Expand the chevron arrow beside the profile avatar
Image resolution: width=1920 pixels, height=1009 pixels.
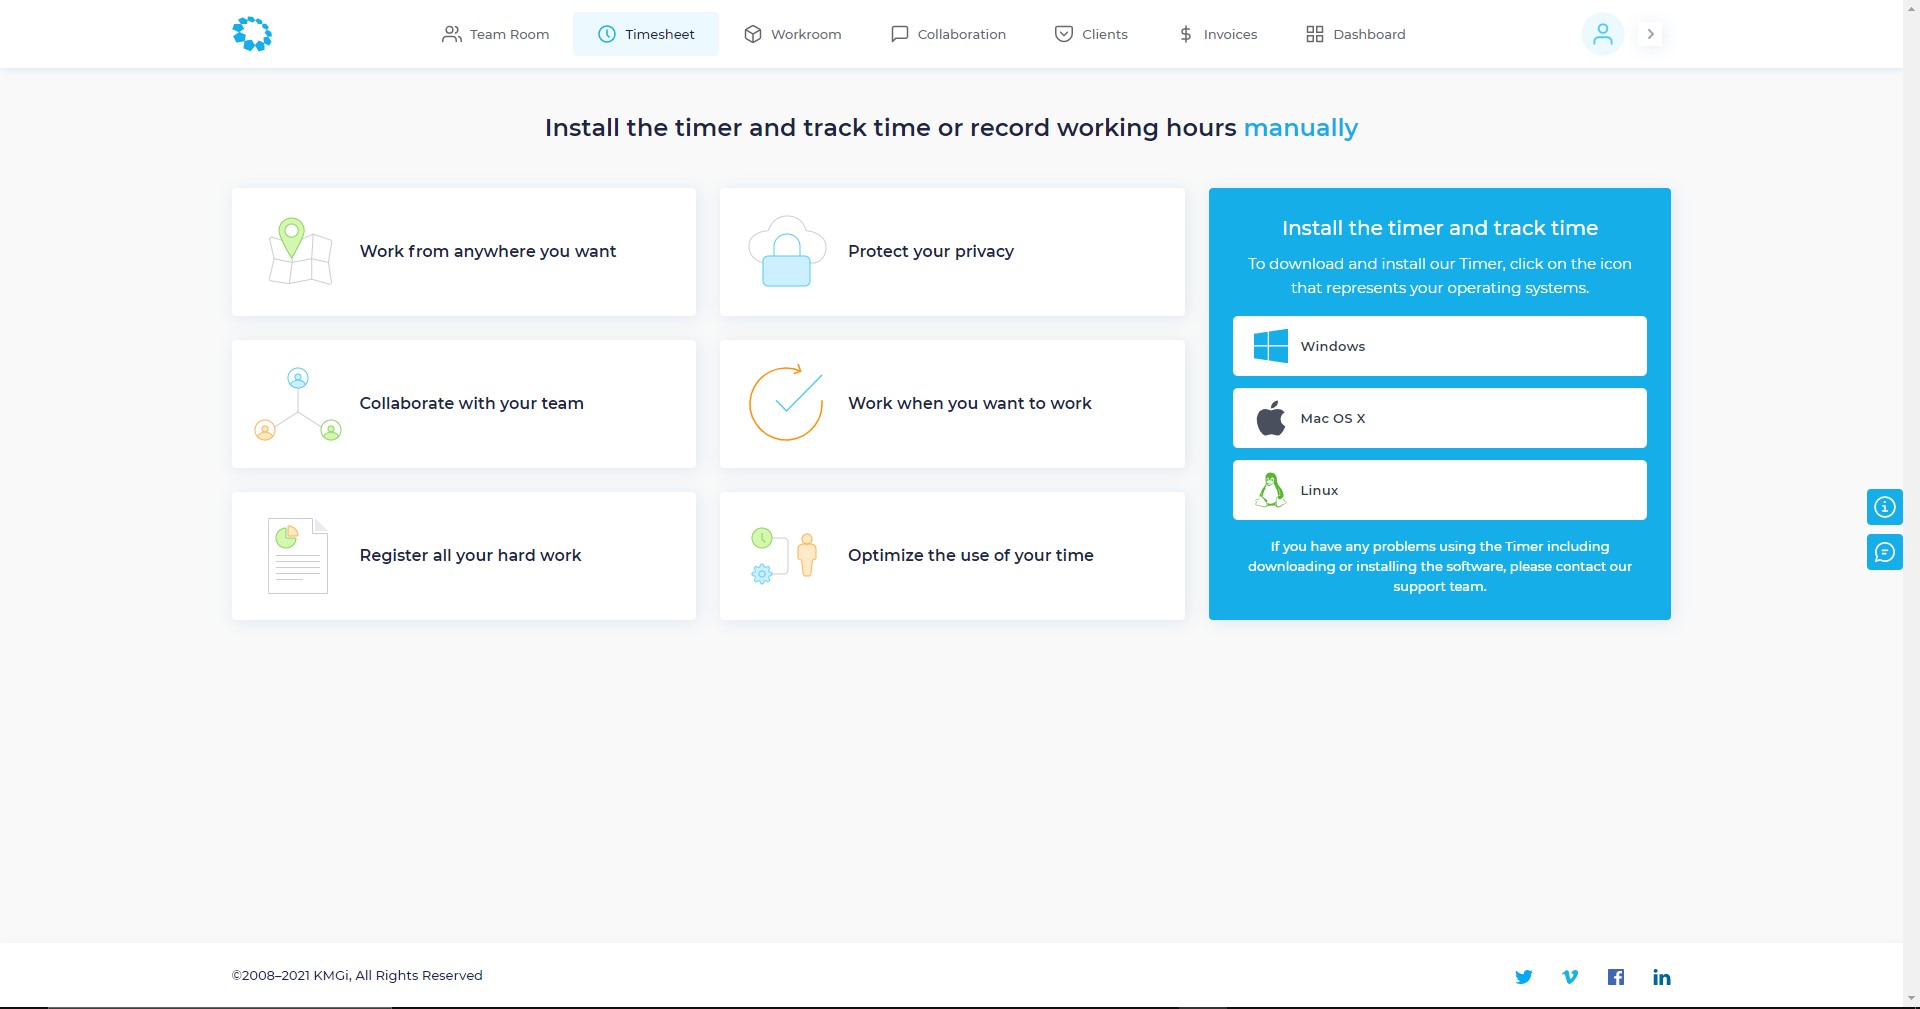1651,34
